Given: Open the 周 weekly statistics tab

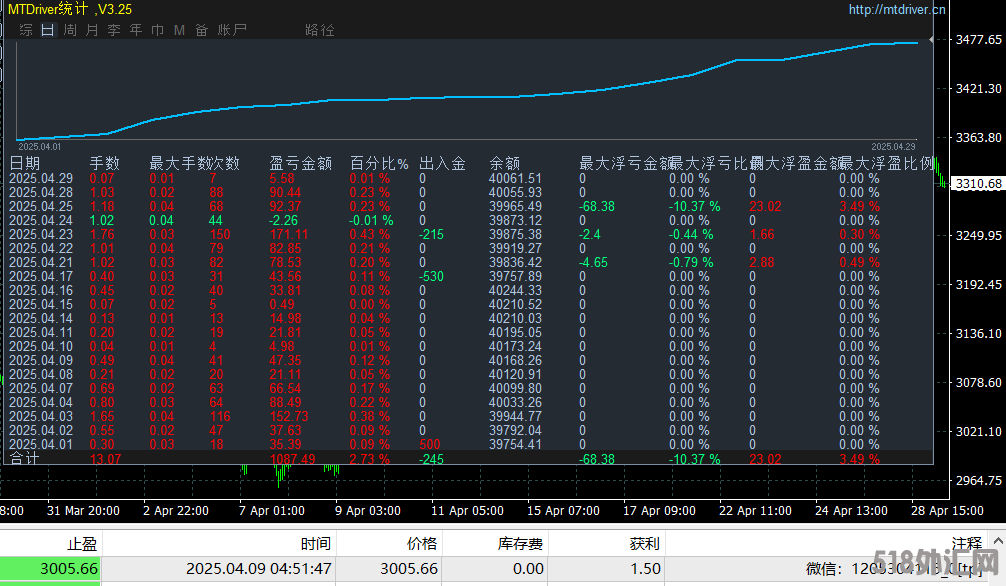Looking at the screenshot, I should click(x=70, y=30).
